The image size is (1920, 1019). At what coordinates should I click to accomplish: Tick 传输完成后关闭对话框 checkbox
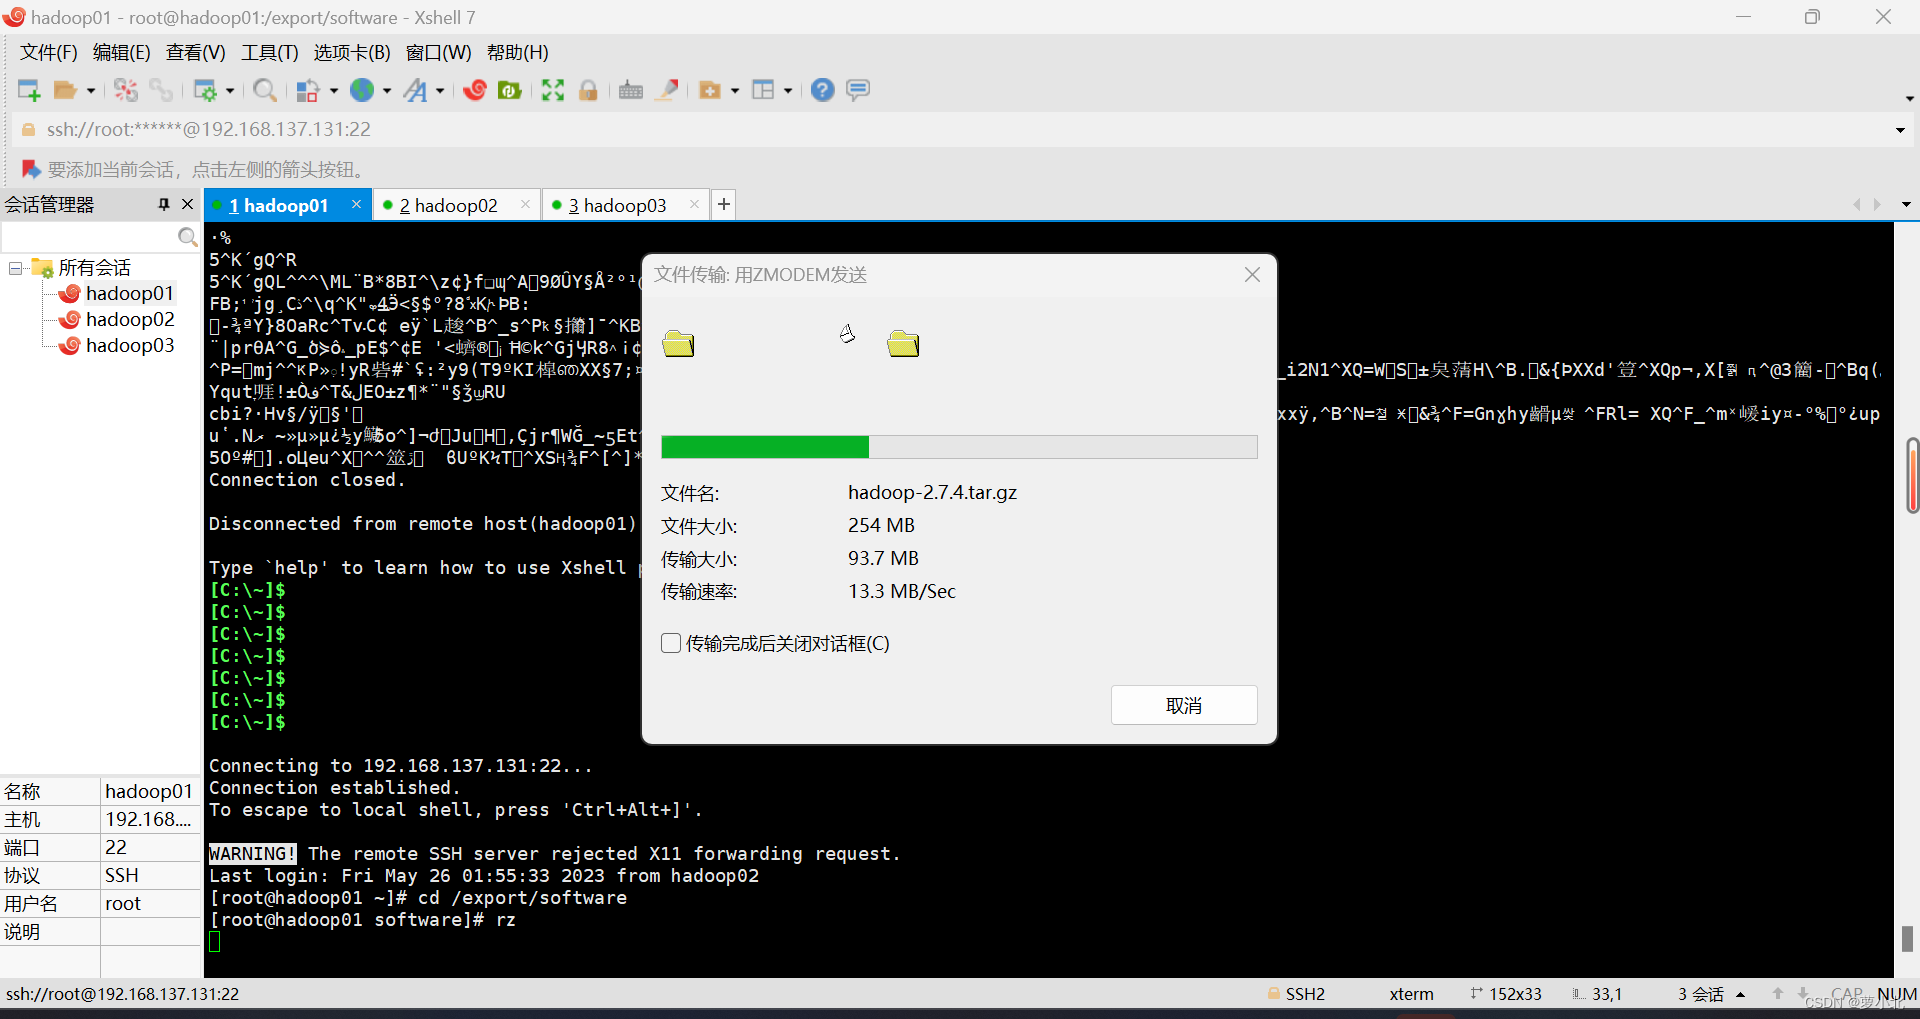coord(671,643)
